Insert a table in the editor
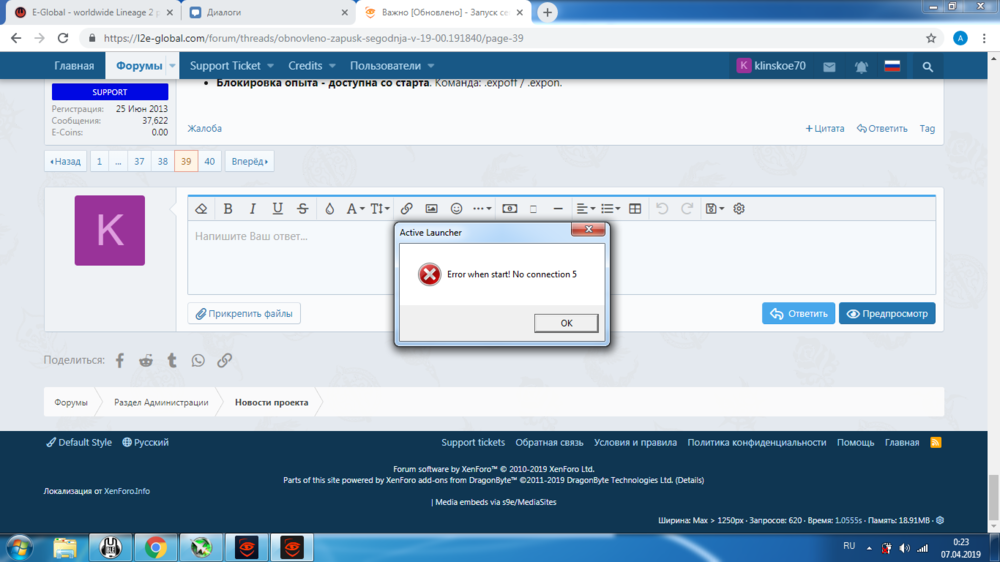Screen dimensions: 1000x562 (x=635, y=209)
